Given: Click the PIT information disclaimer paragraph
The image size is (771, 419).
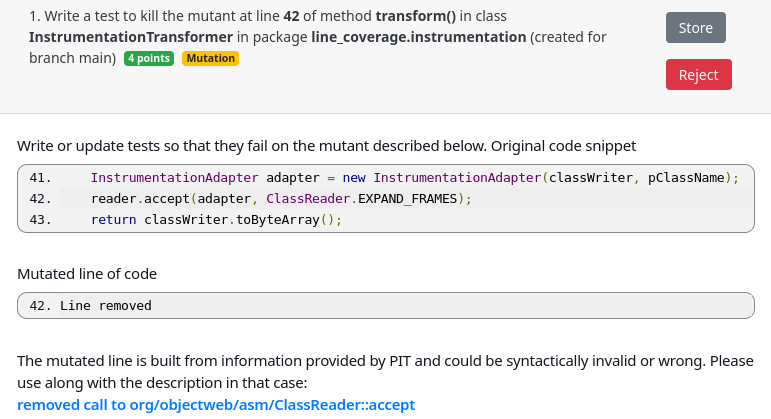Looking at the screenshot, I should pos(385,371).
